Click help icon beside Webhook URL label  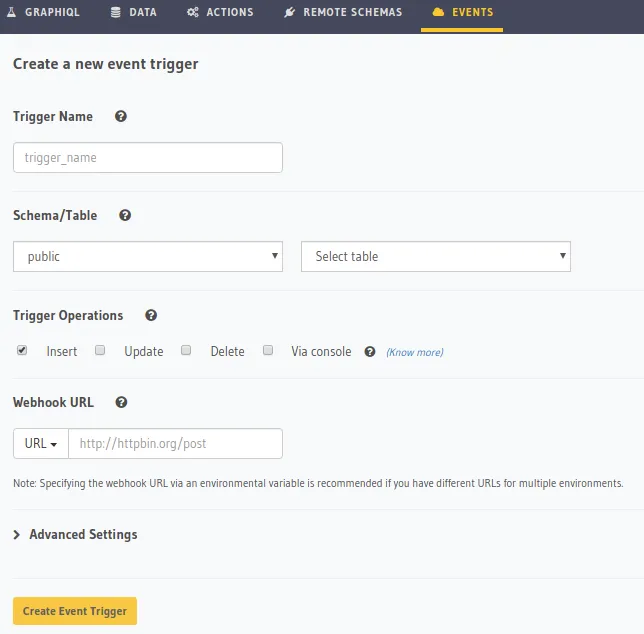click(121, 403)
